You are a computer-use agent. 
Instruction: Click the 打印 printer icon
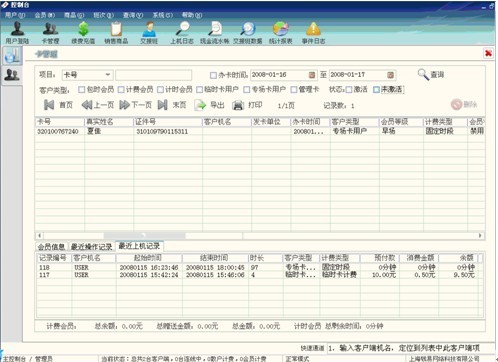point(238,105)
